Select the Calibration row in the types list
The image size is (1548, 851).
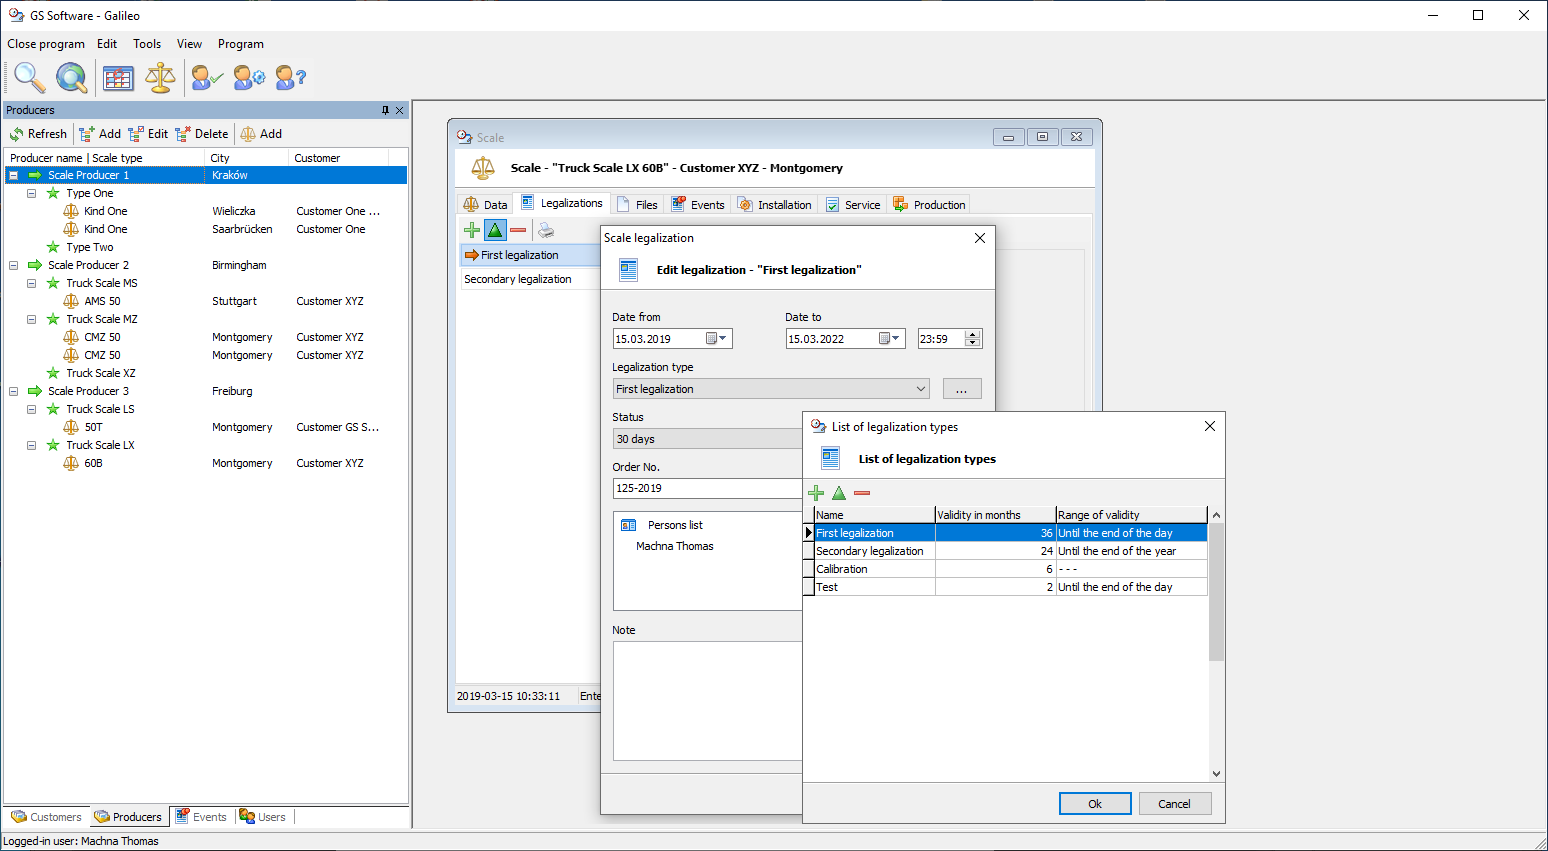(x=874, y=569)
